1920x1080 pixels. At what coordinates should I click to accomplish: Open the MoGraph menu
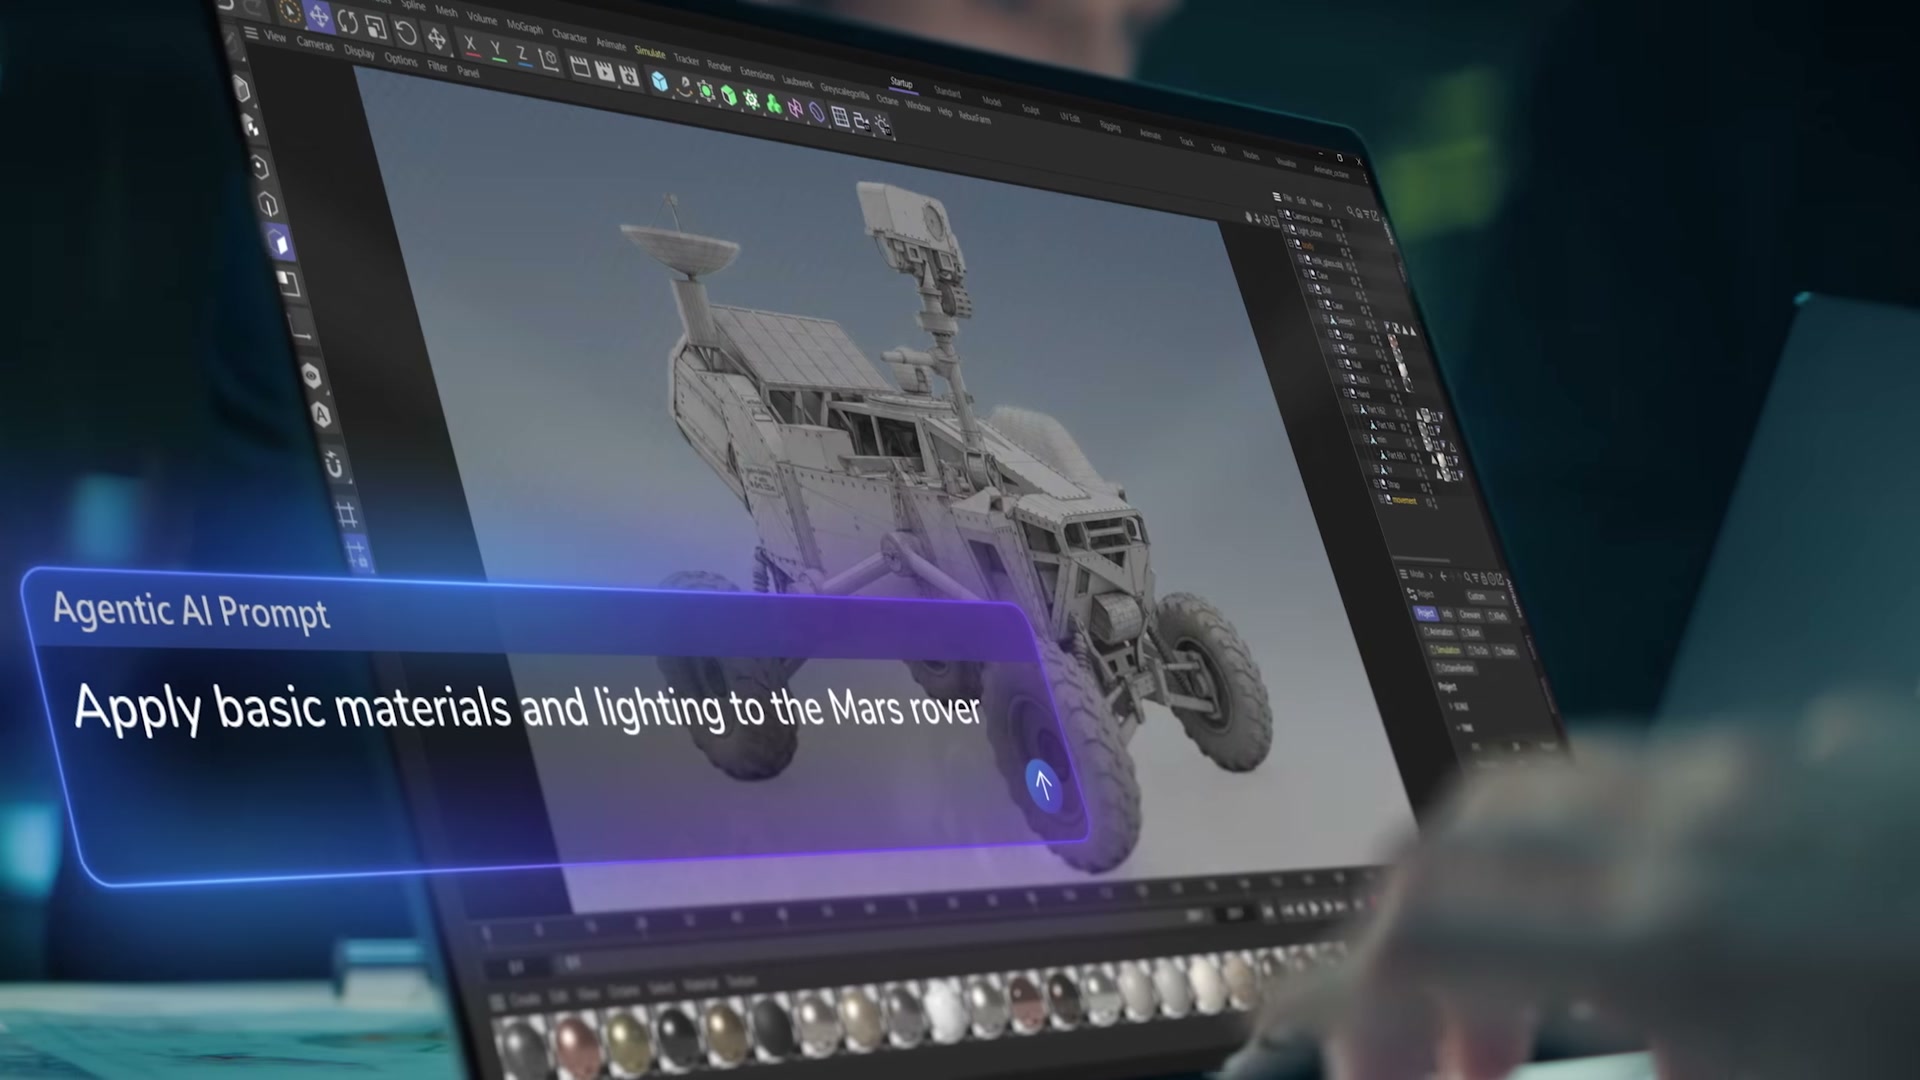point(525,27)
